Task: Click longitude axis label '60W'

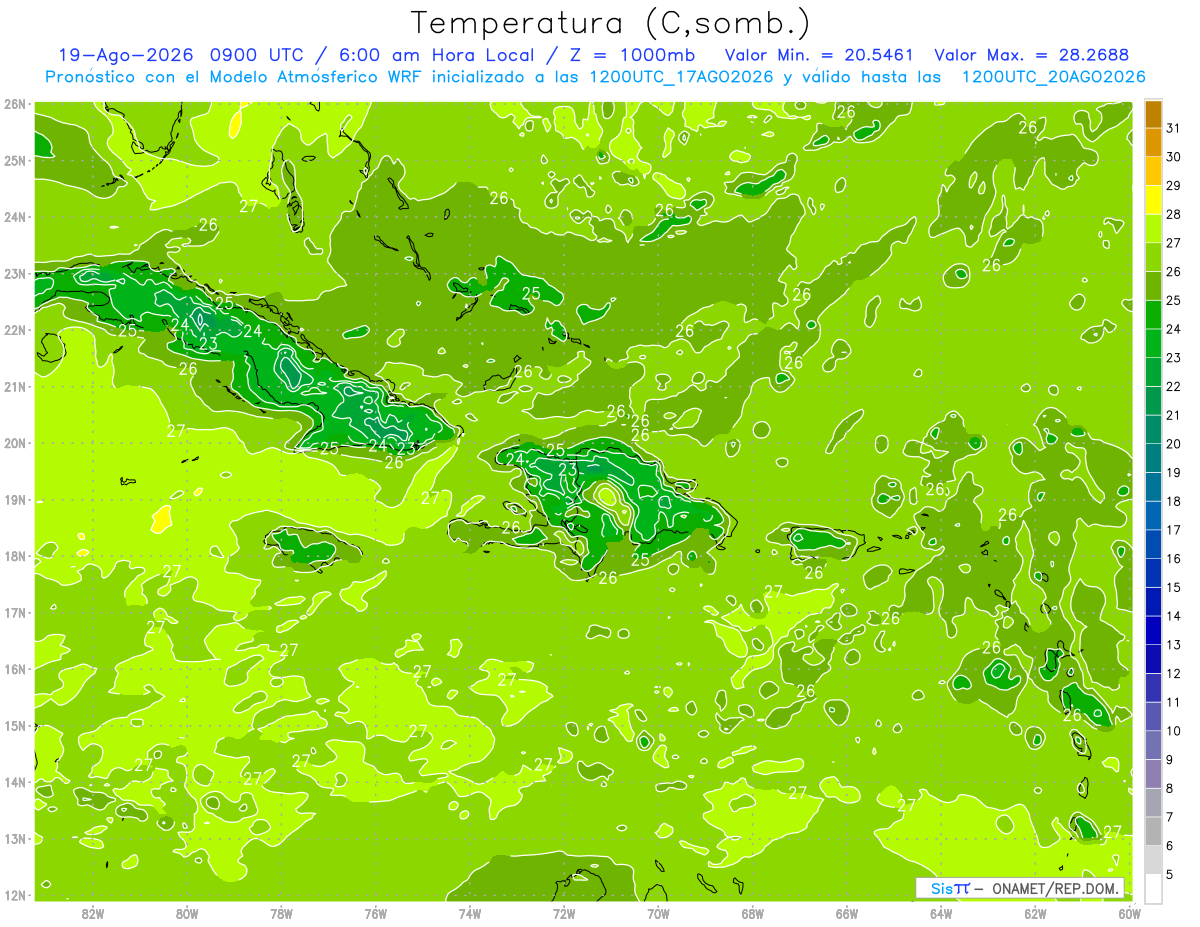Action: (x=1129, y=913)
